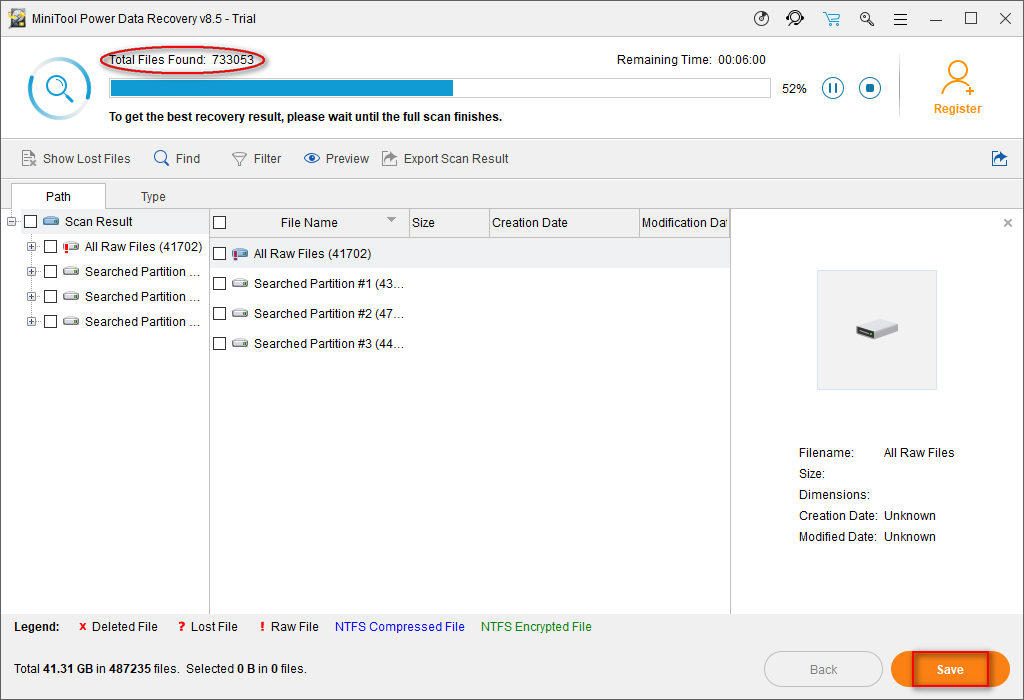
Task: Open the shopping cart purchase icon
Action: point(831,18)
